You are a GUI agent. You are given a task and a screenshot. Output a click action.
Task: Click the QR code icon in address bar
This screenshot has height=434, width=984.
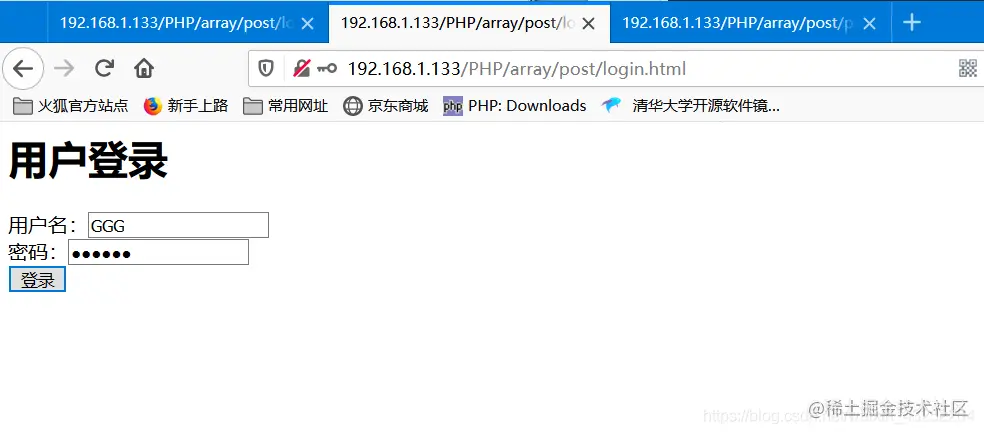click(968, 68)
